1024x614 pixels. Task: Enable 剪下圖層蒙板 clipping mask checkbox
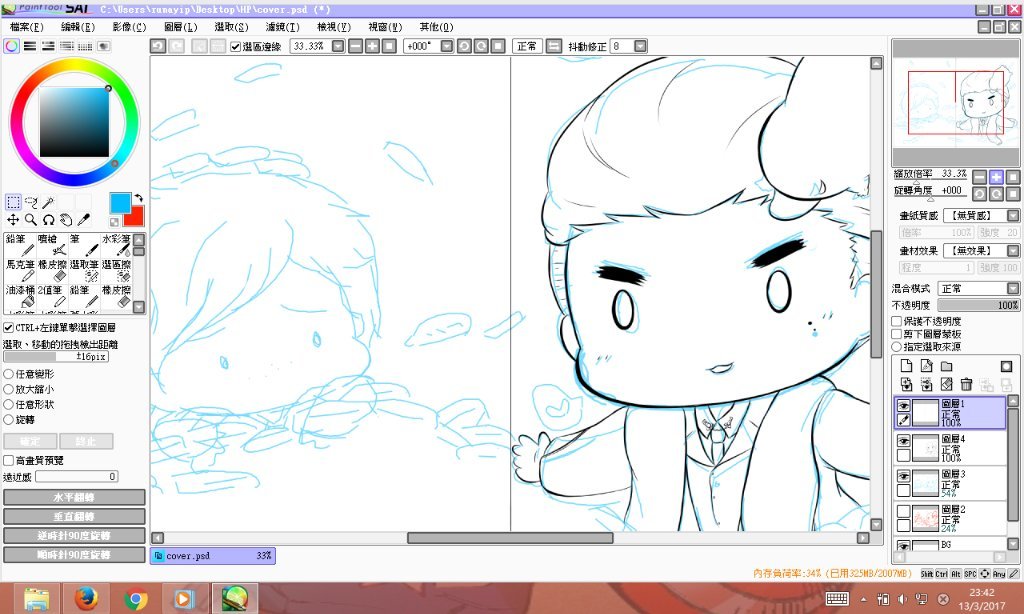tap(897, 334)
